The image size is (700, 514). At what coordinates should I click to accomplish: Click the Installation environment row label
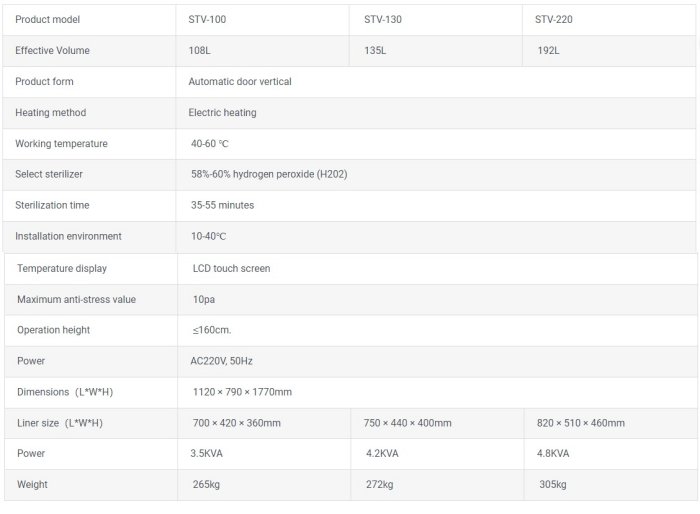68,236
